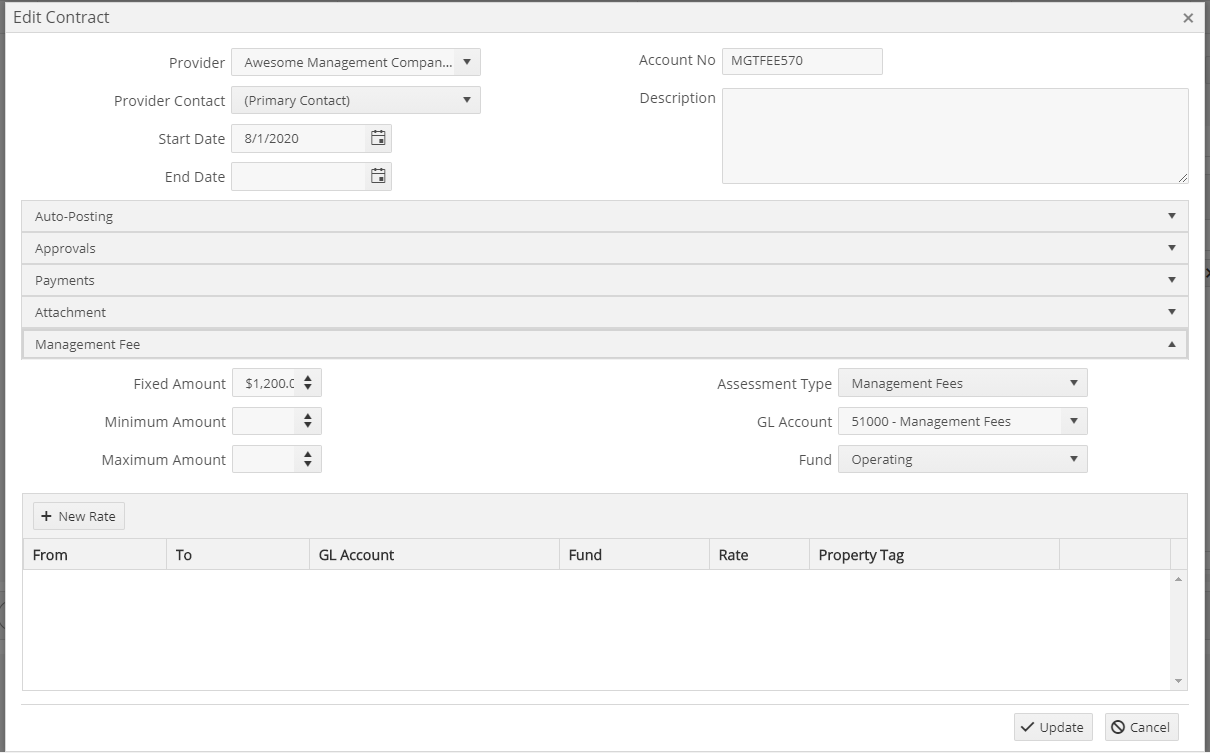Open the End Date calendar picker

(378, 176)
